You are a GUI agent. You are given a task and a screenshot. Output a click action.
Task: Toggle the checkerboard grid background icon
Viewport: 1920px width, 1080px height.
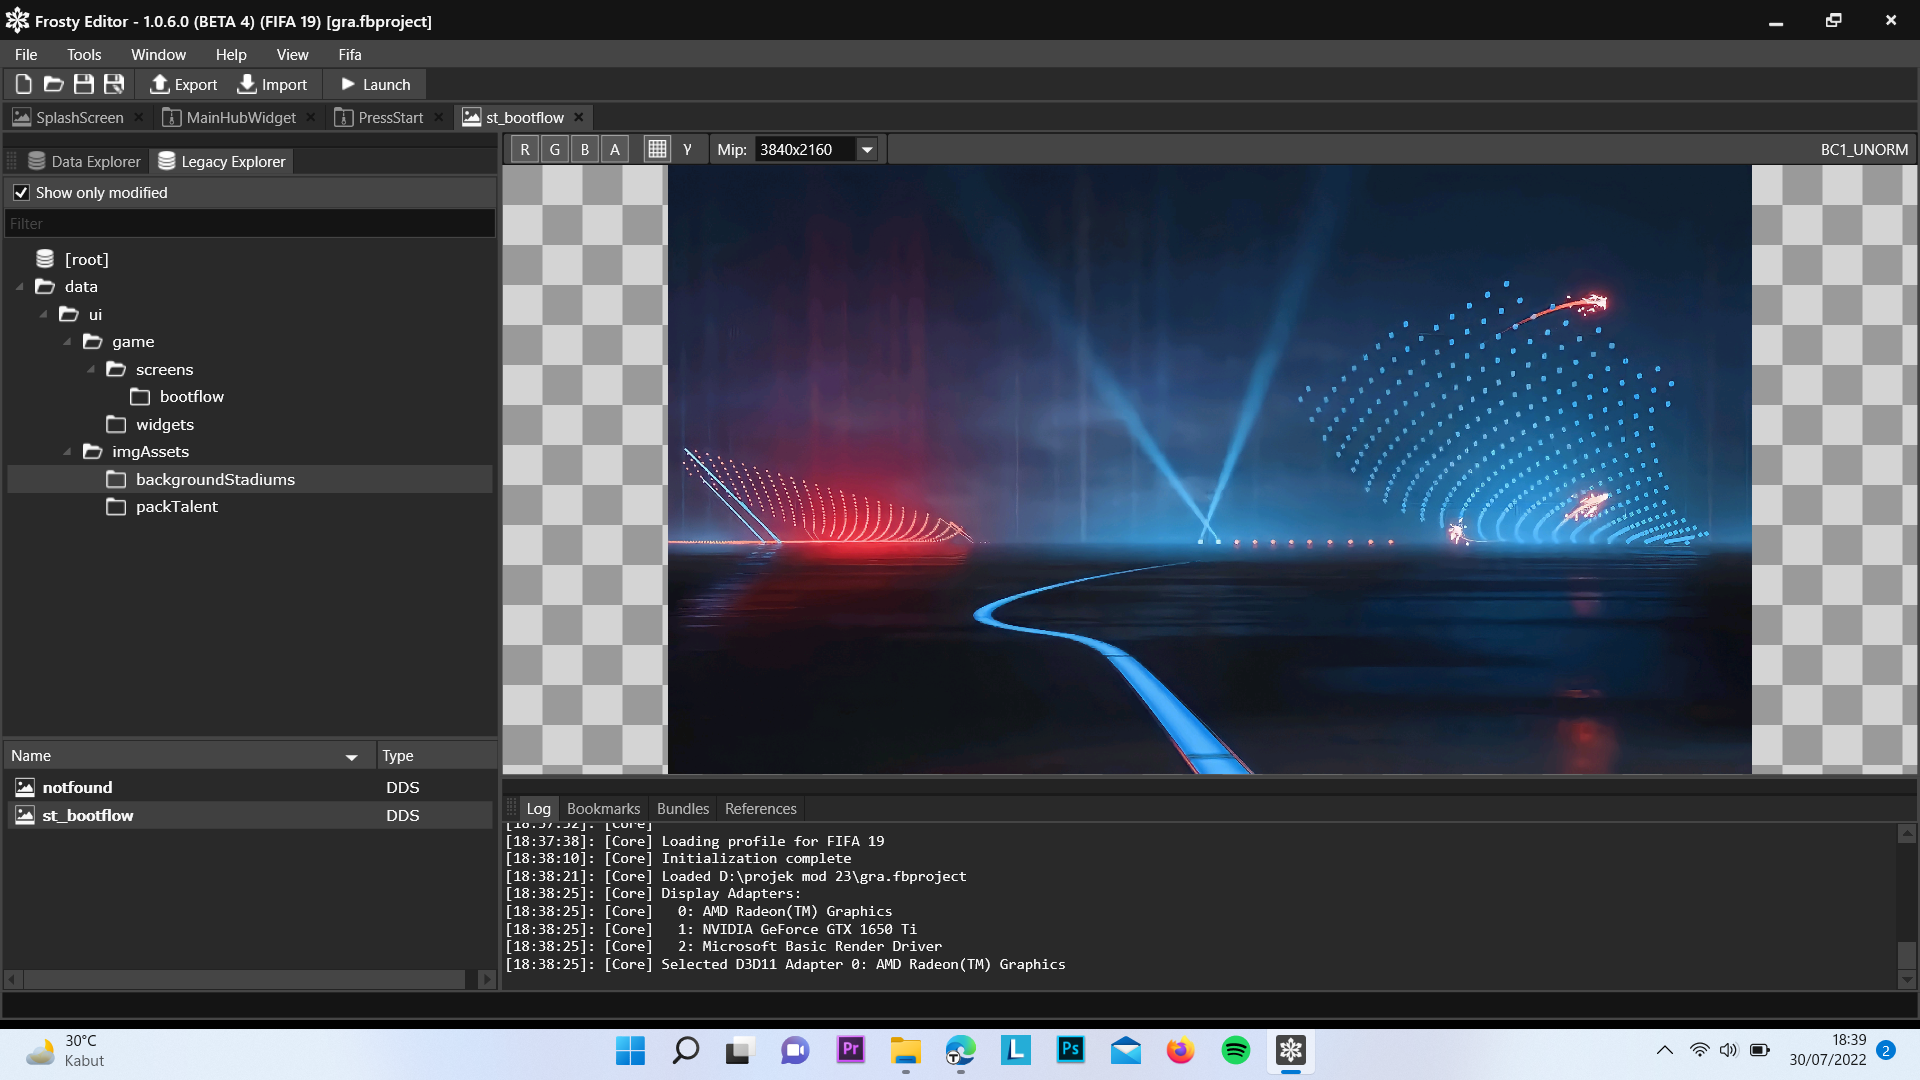(x=657, y=149)
